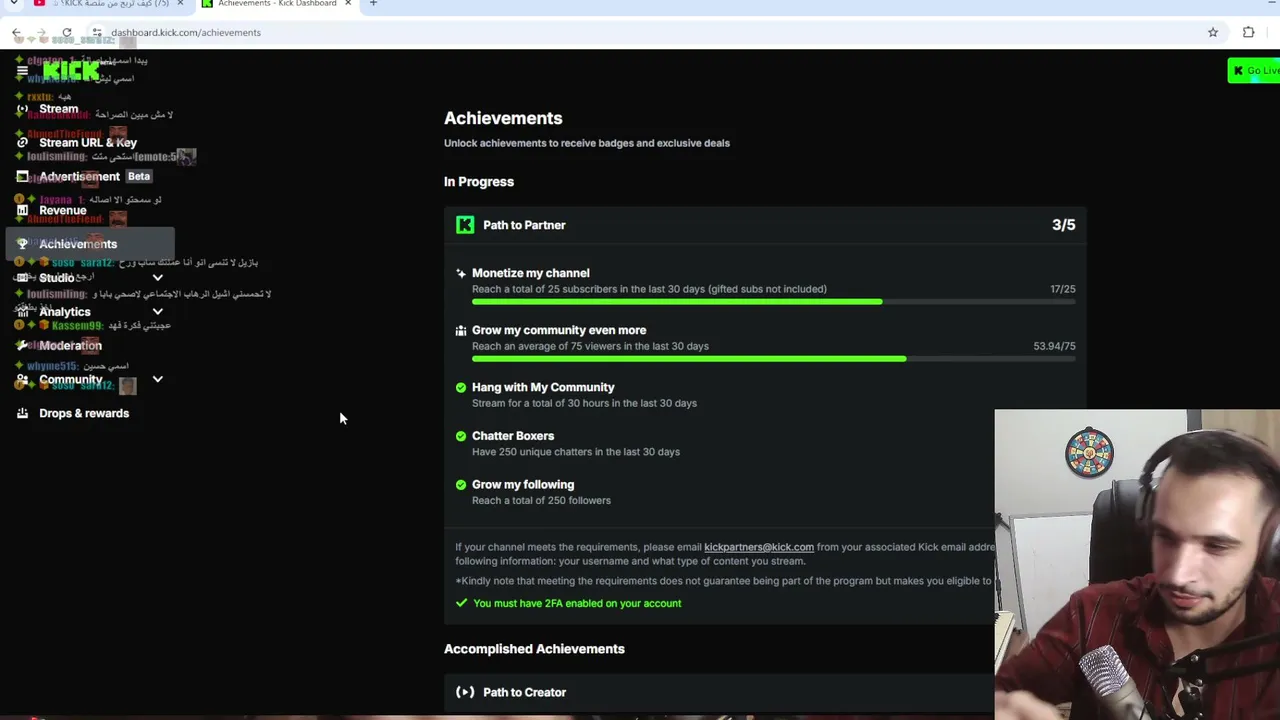Click the green KICK logo
Image resolution: width=1280 pixels, height=720 pixels.
(x=70, y=71)
